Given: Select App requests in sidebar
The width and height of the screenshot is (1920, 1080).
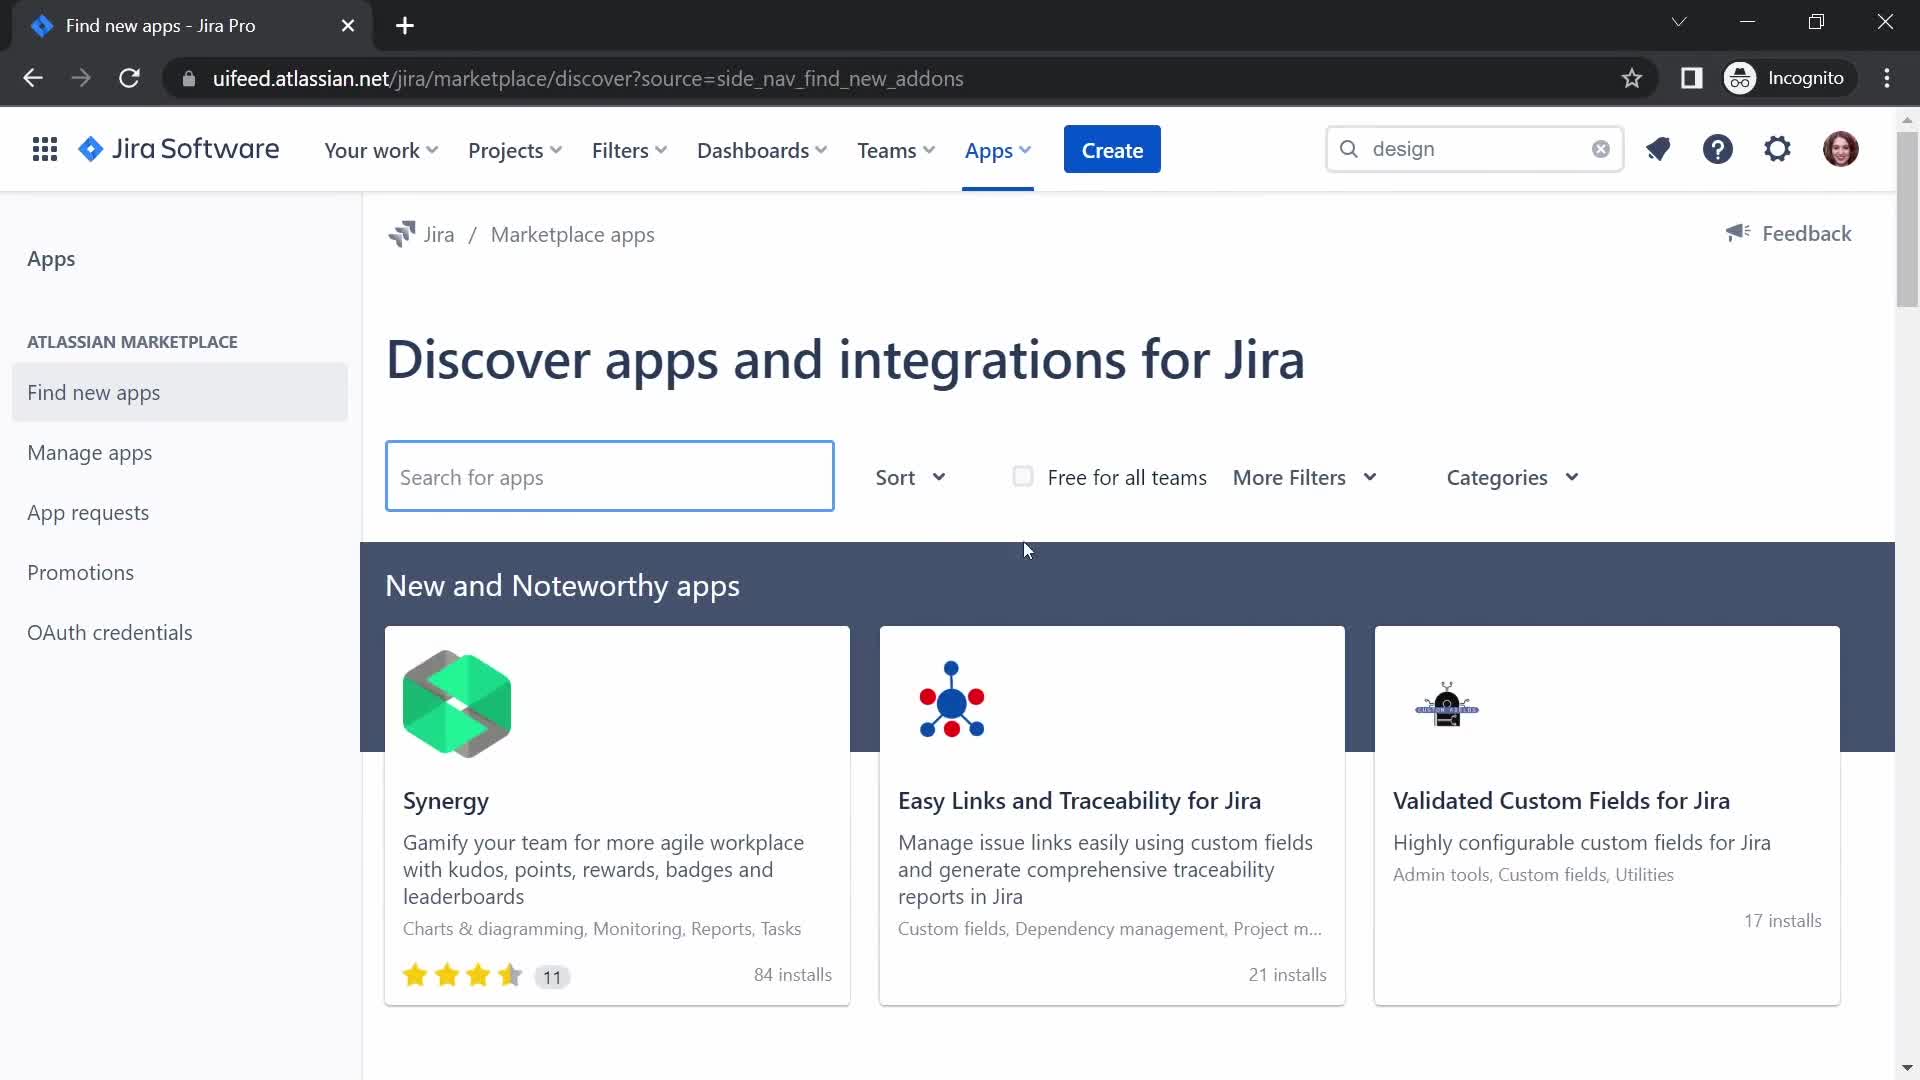Looking at the screenshot, I should tap(180, 513).
